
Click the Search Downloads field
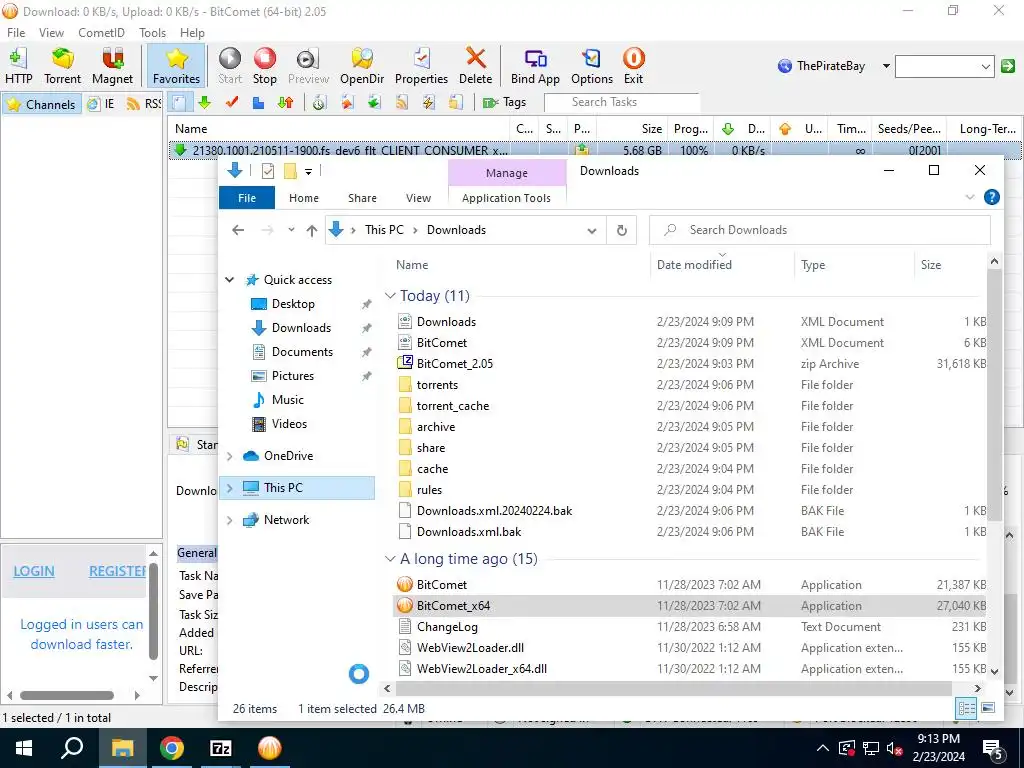coord(820,230)
